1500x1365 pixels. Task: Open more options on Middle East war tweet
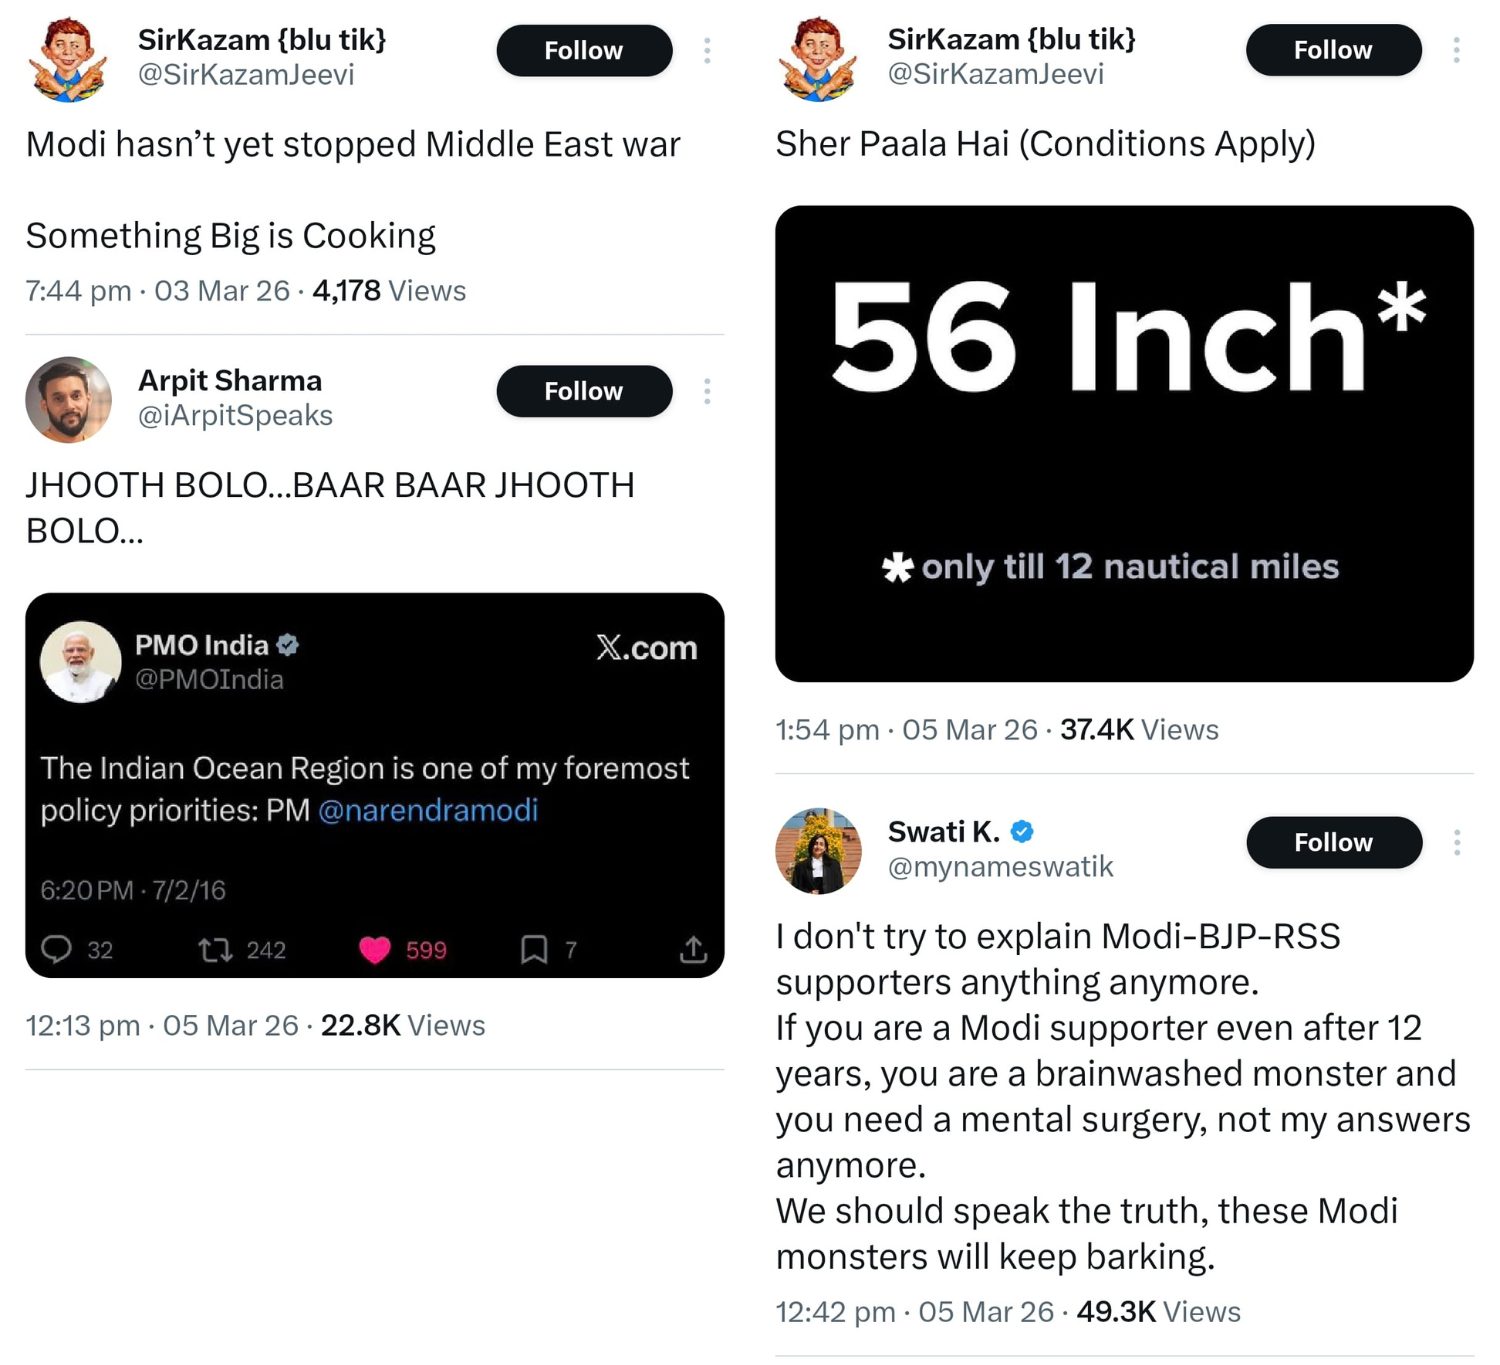[707, 50]
